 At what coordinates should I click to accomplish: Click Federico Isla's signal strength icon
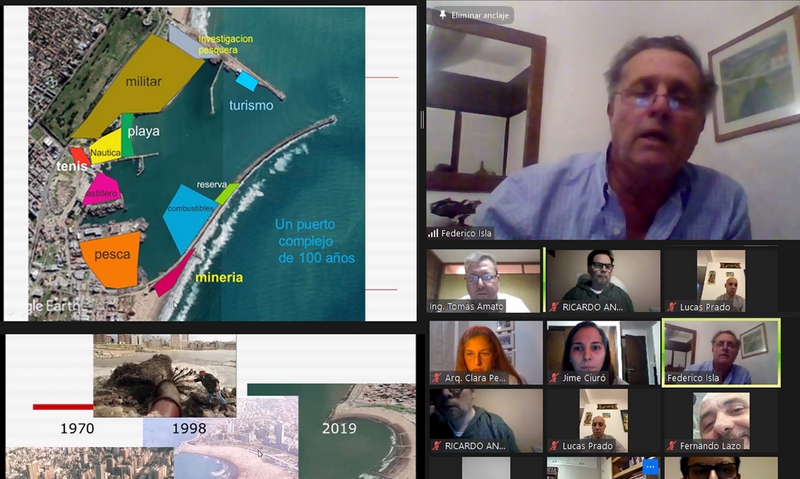coord(433,233)
